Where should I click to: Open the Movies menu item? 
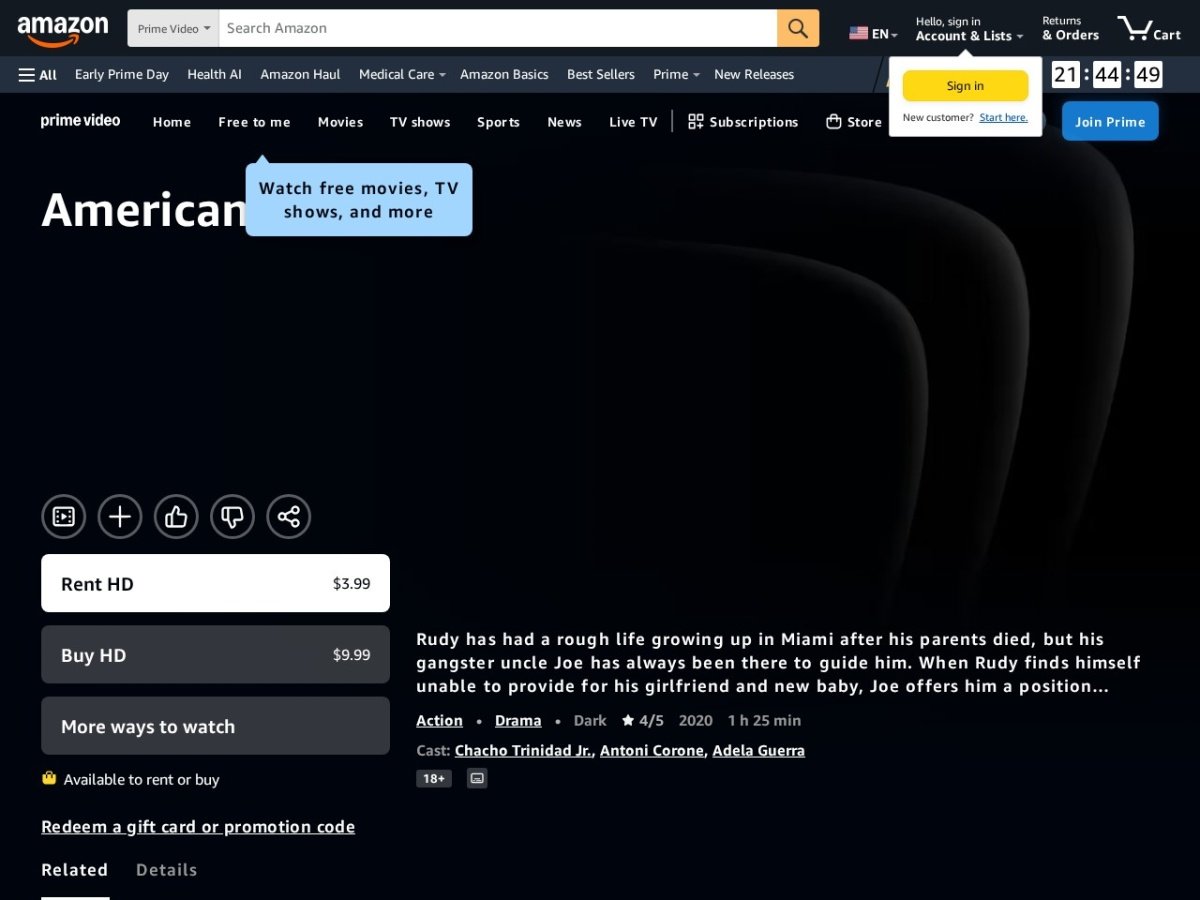[340, 122]
